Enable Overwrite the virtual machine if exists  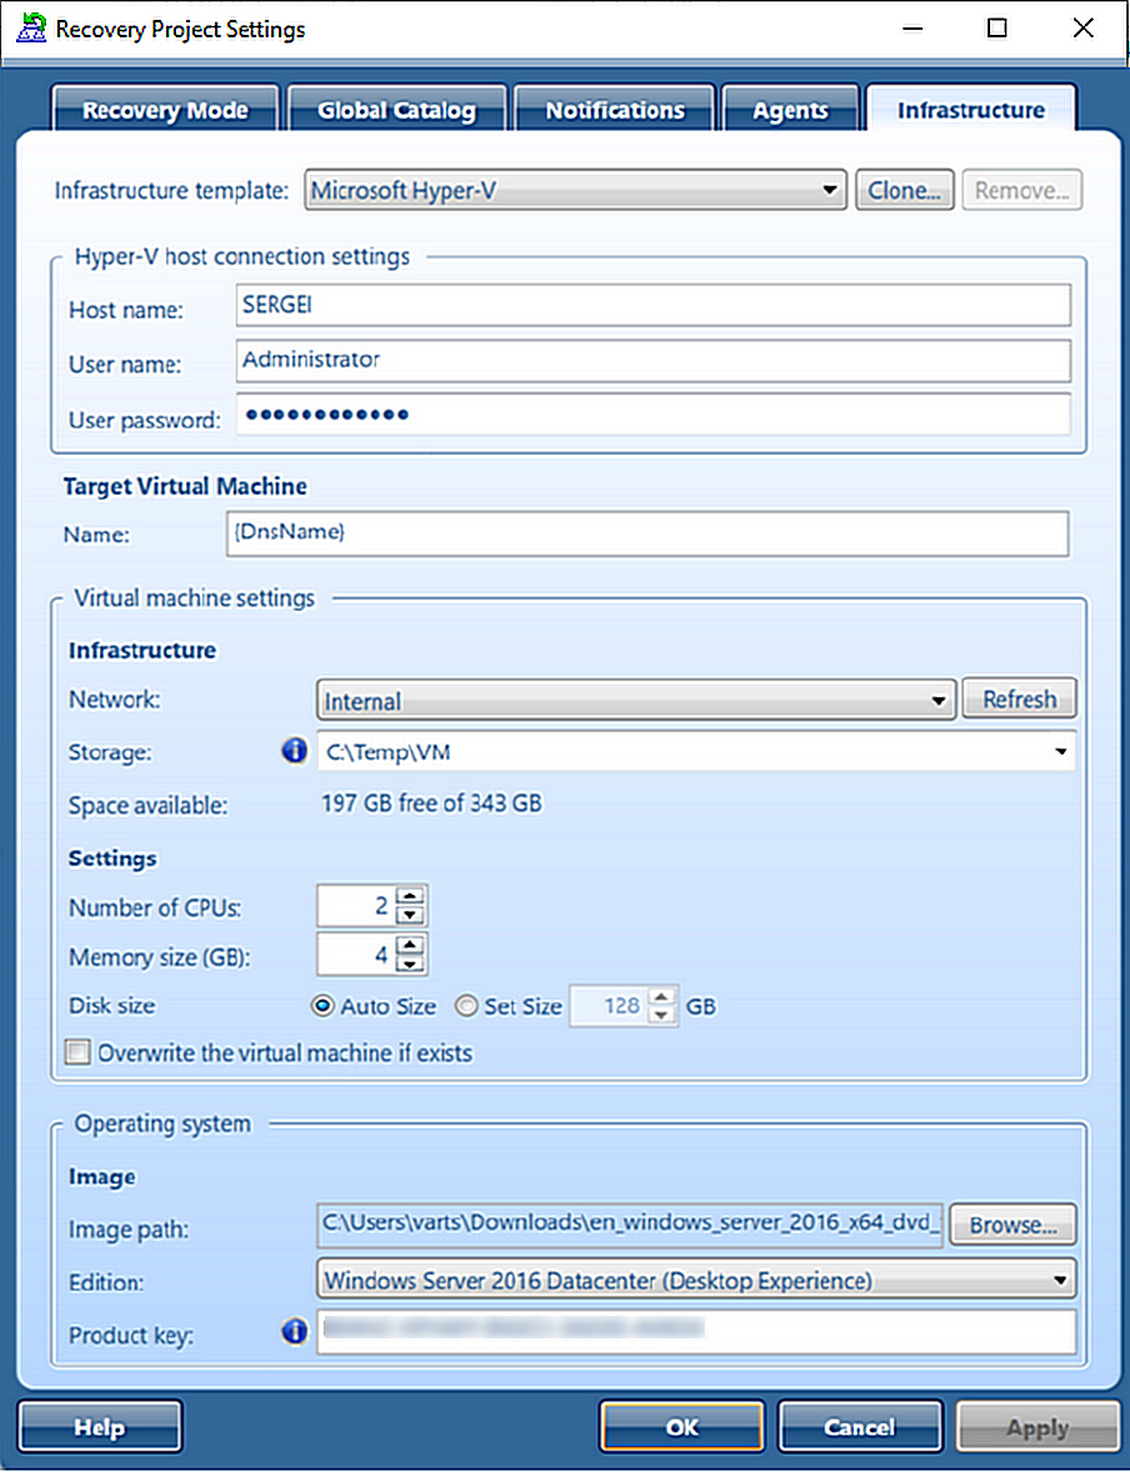77,1052
